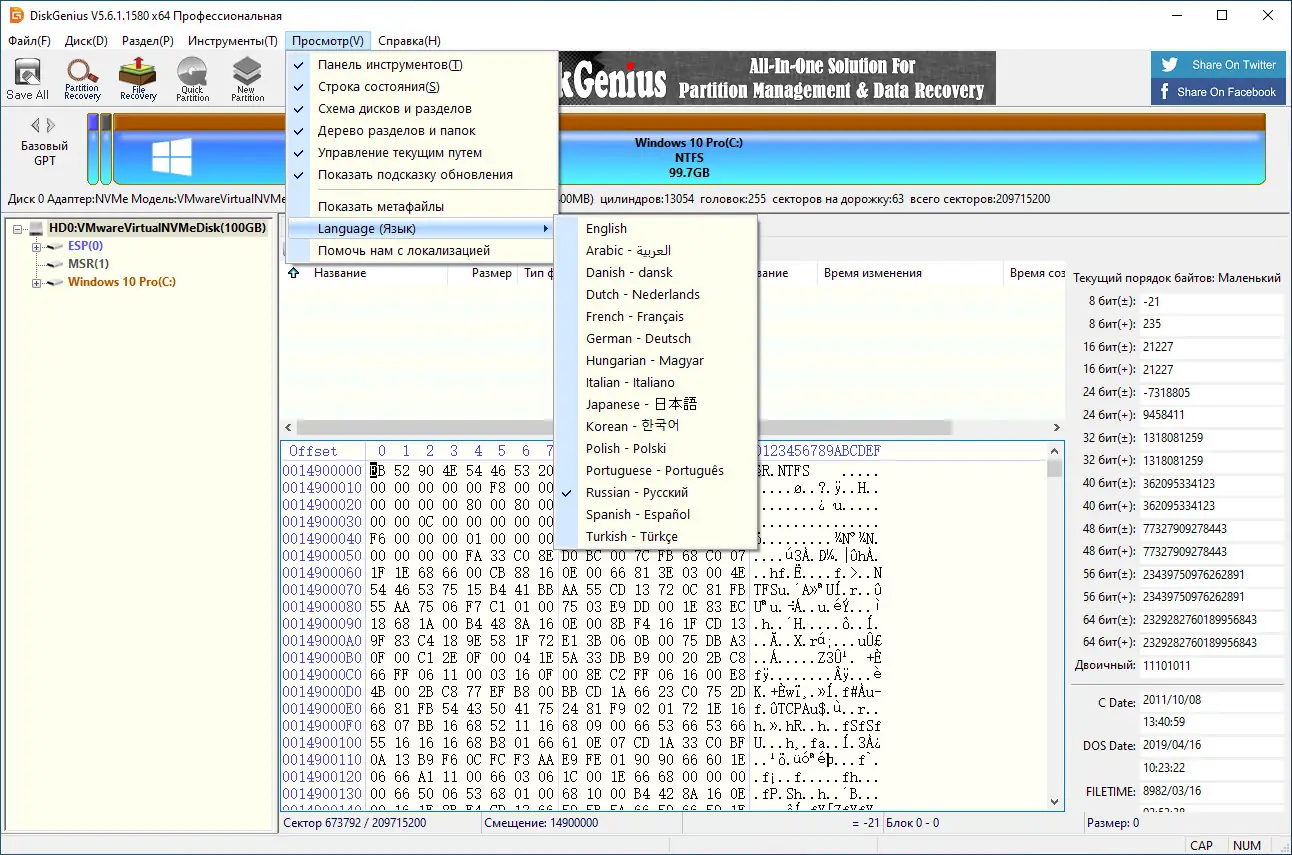This screenshot has height=855, width=1292.
Task: Collapse the HD0 disk tree node
Action: pos(18,228)
